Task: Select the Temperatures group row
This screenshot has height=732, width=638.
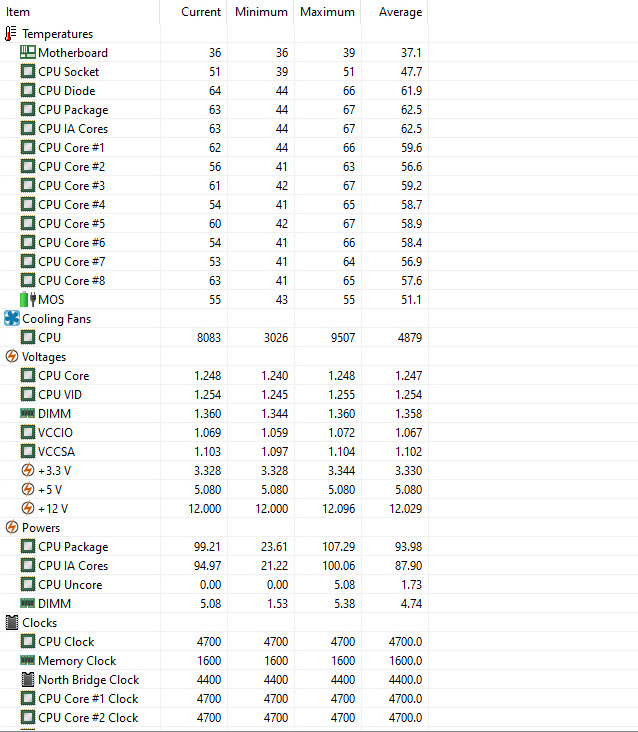Action: click(x=214, y=34)
